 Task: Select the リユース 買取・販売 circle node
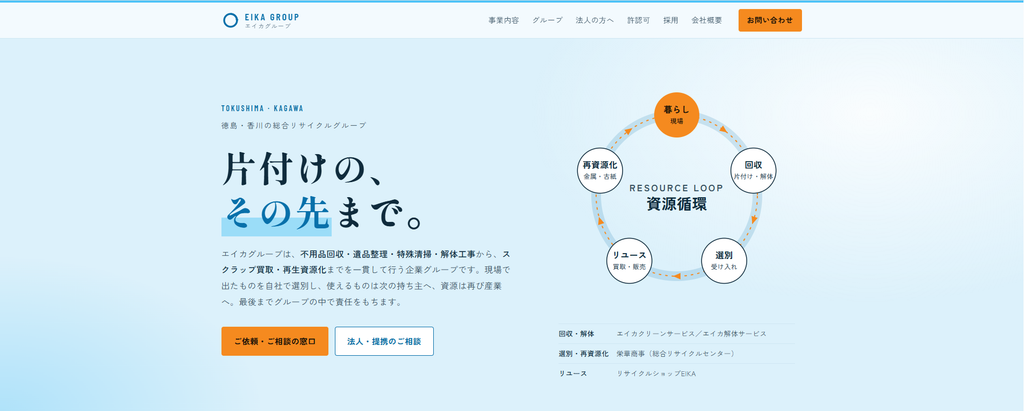629,261
